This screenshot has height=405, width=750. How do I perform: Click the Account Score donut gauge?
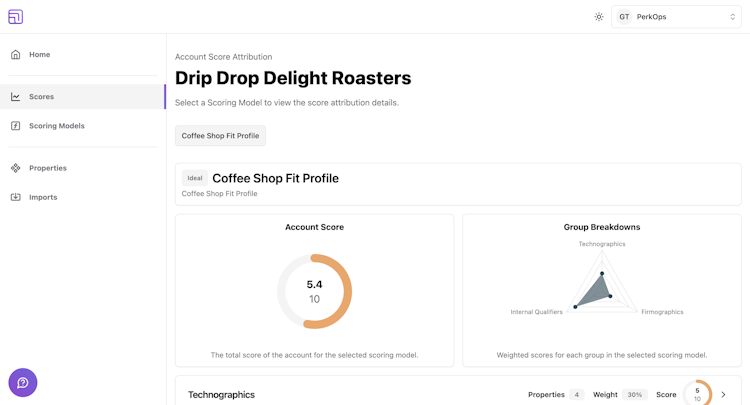pos(314,291)
